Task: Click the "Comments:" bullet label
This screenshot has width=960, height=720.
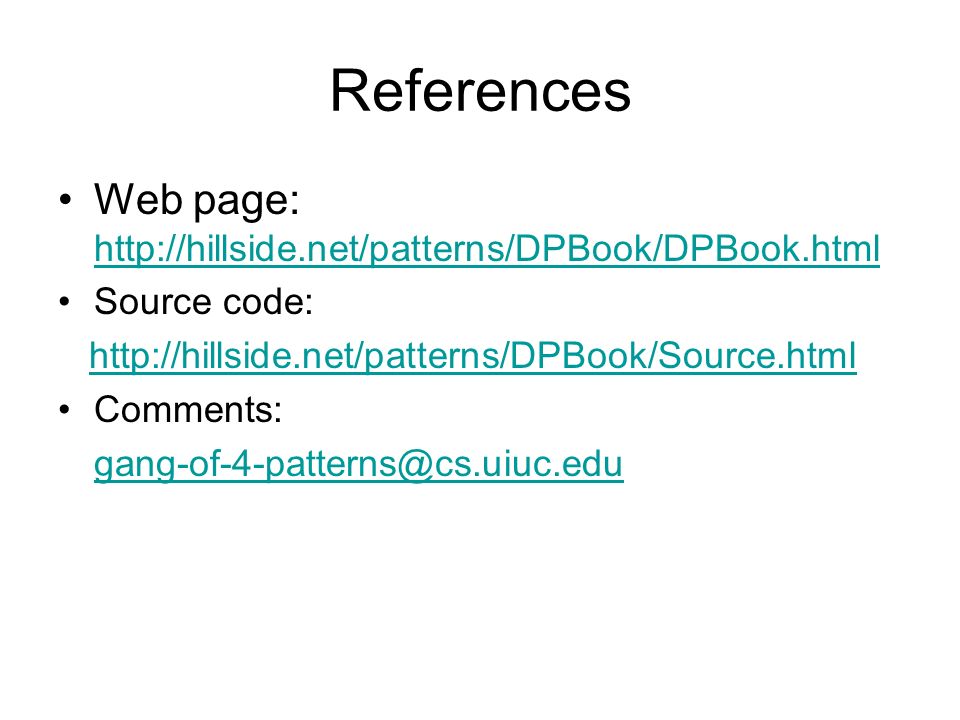Action: click(188, 409)
